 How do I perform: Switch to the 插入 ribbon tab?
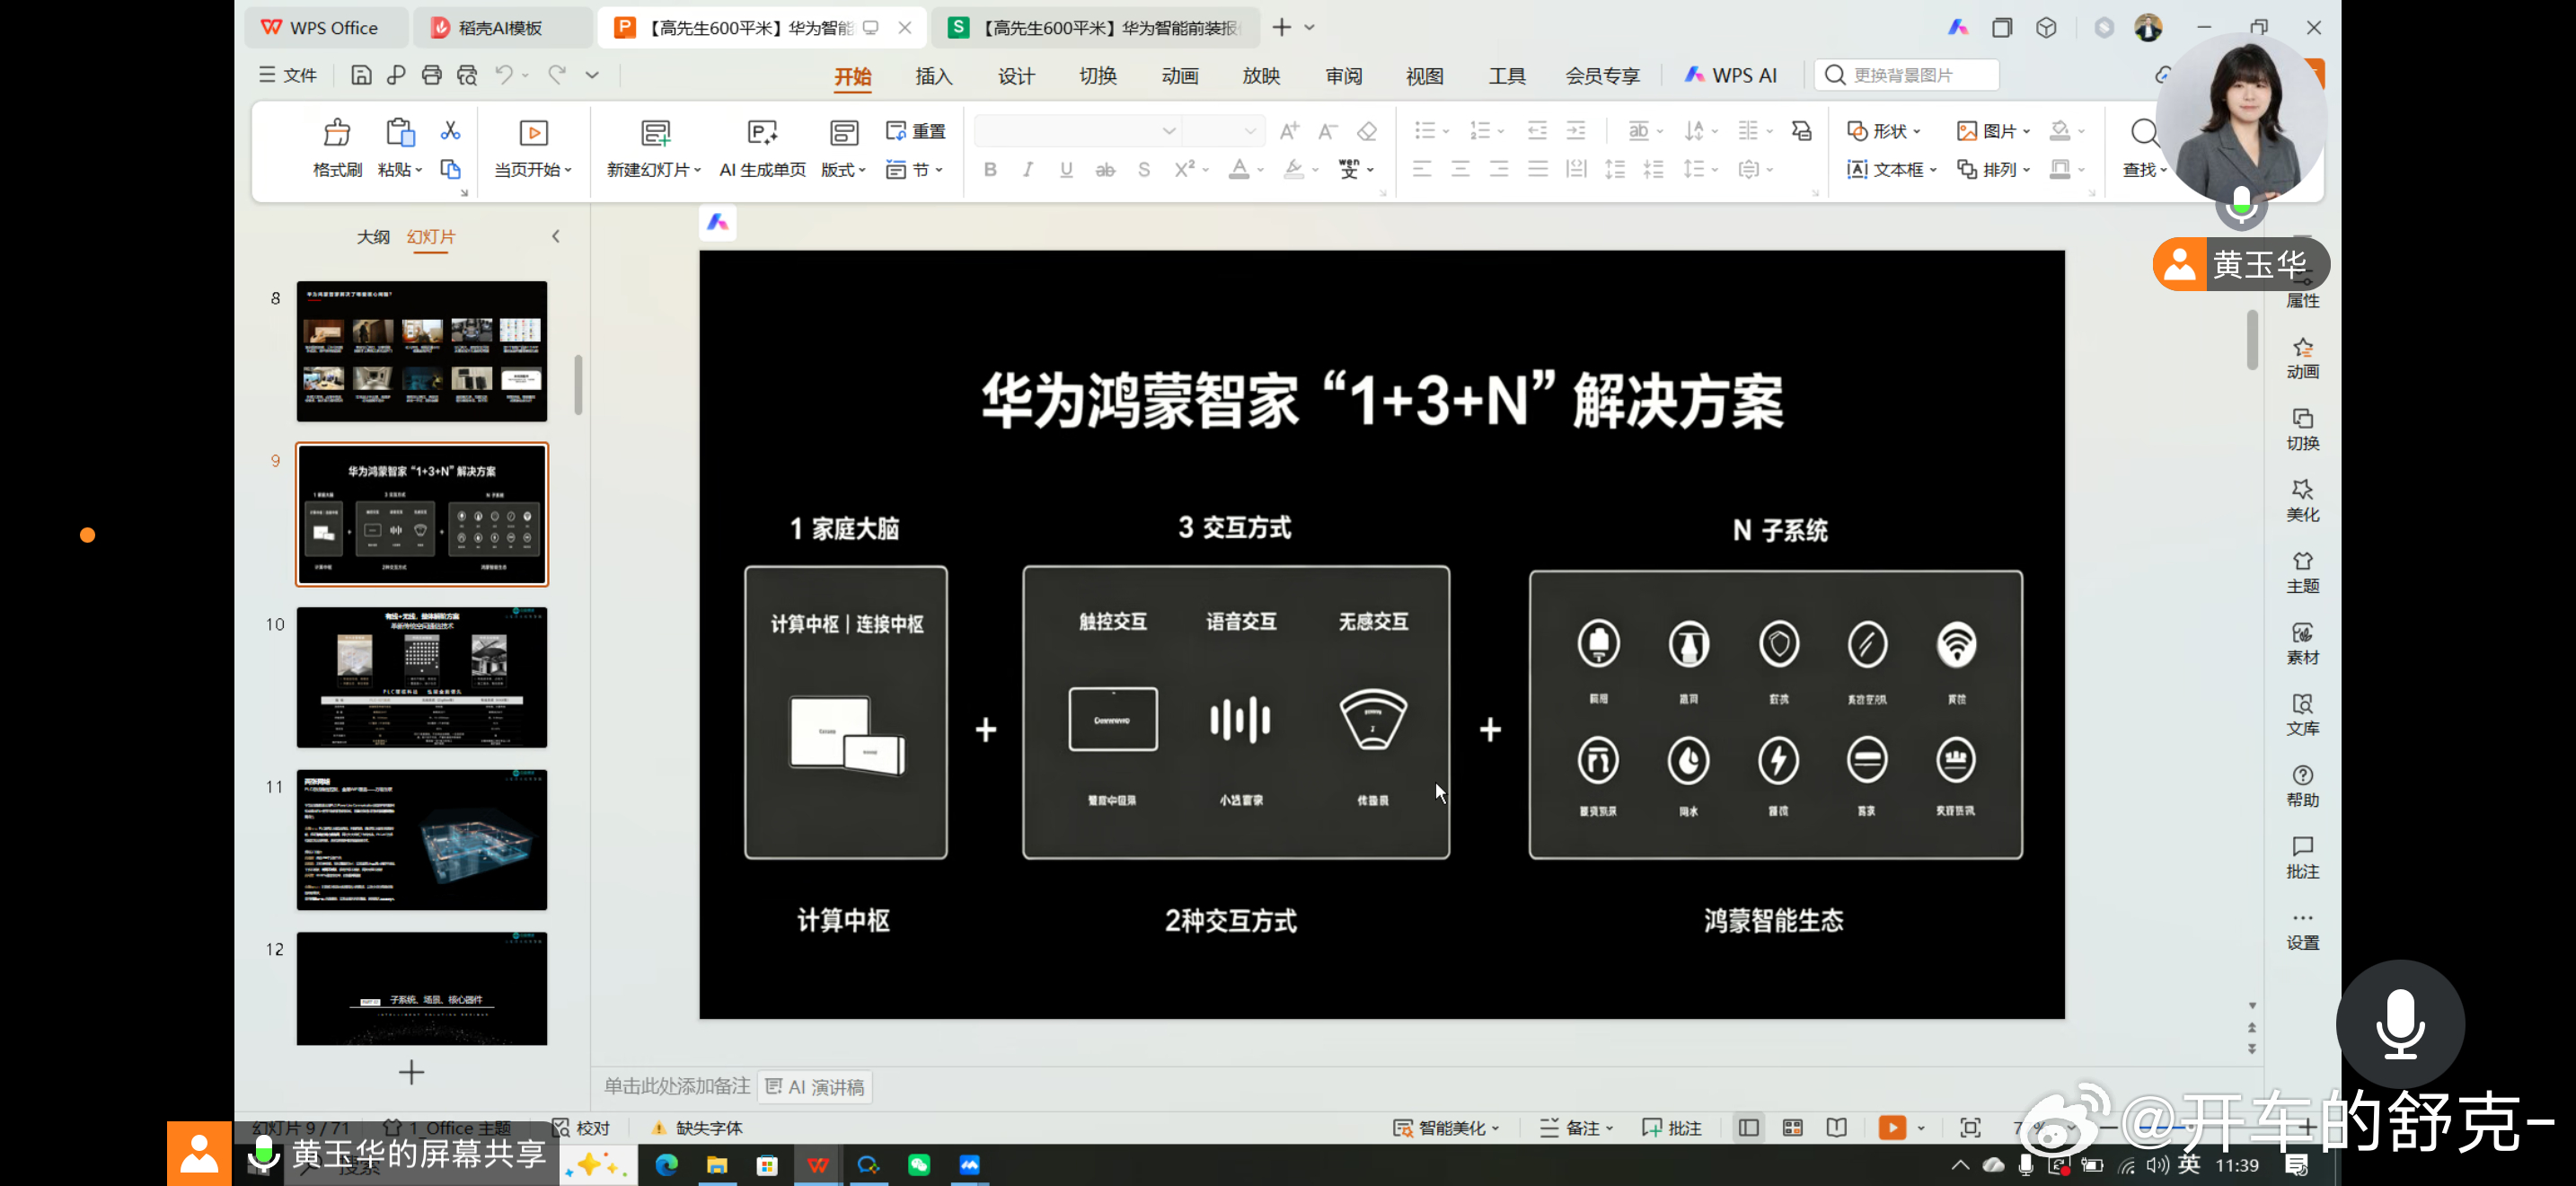tap(934, 76)
